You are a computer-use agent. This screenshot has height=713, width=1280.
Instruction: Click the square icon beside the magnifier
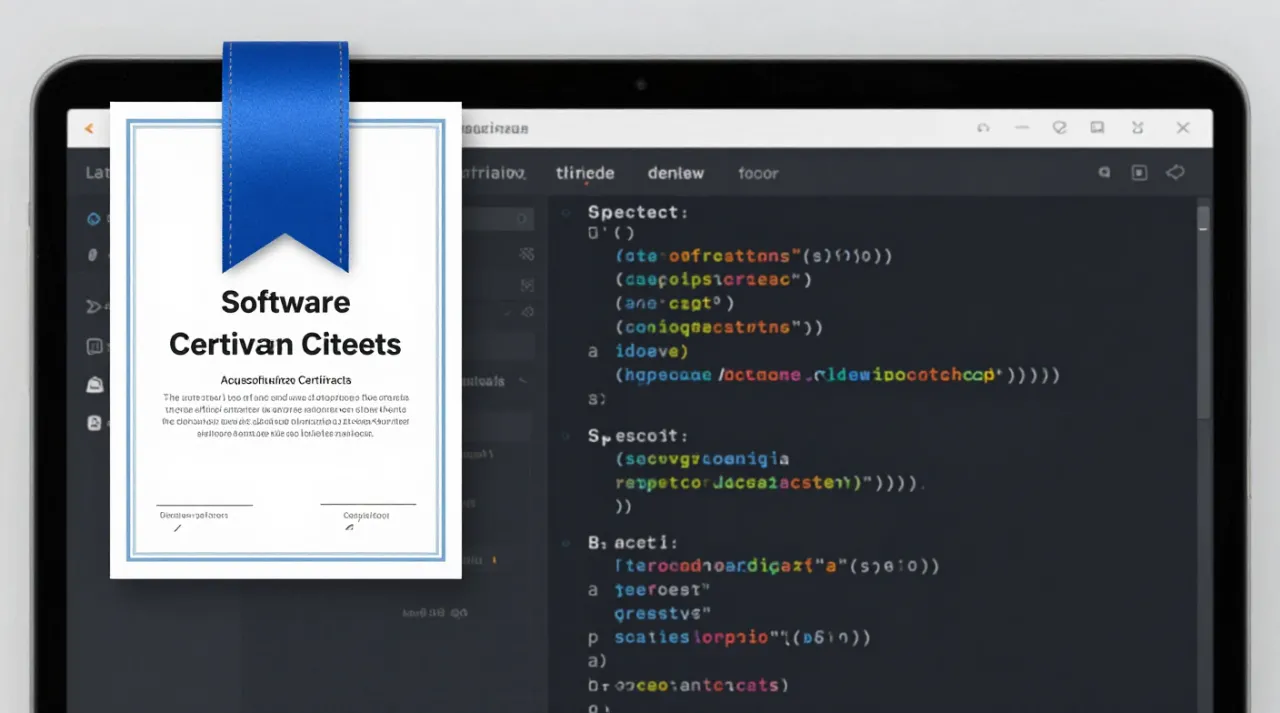click(1139, 172)
